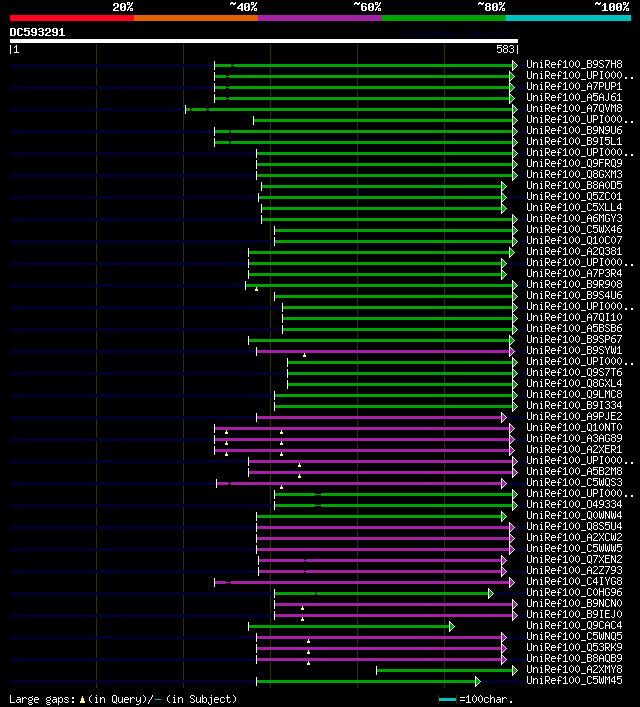Select the UniRef100_A5BSB6 label
This screenshot has height=707, width=640.
(x=574, y=328)
